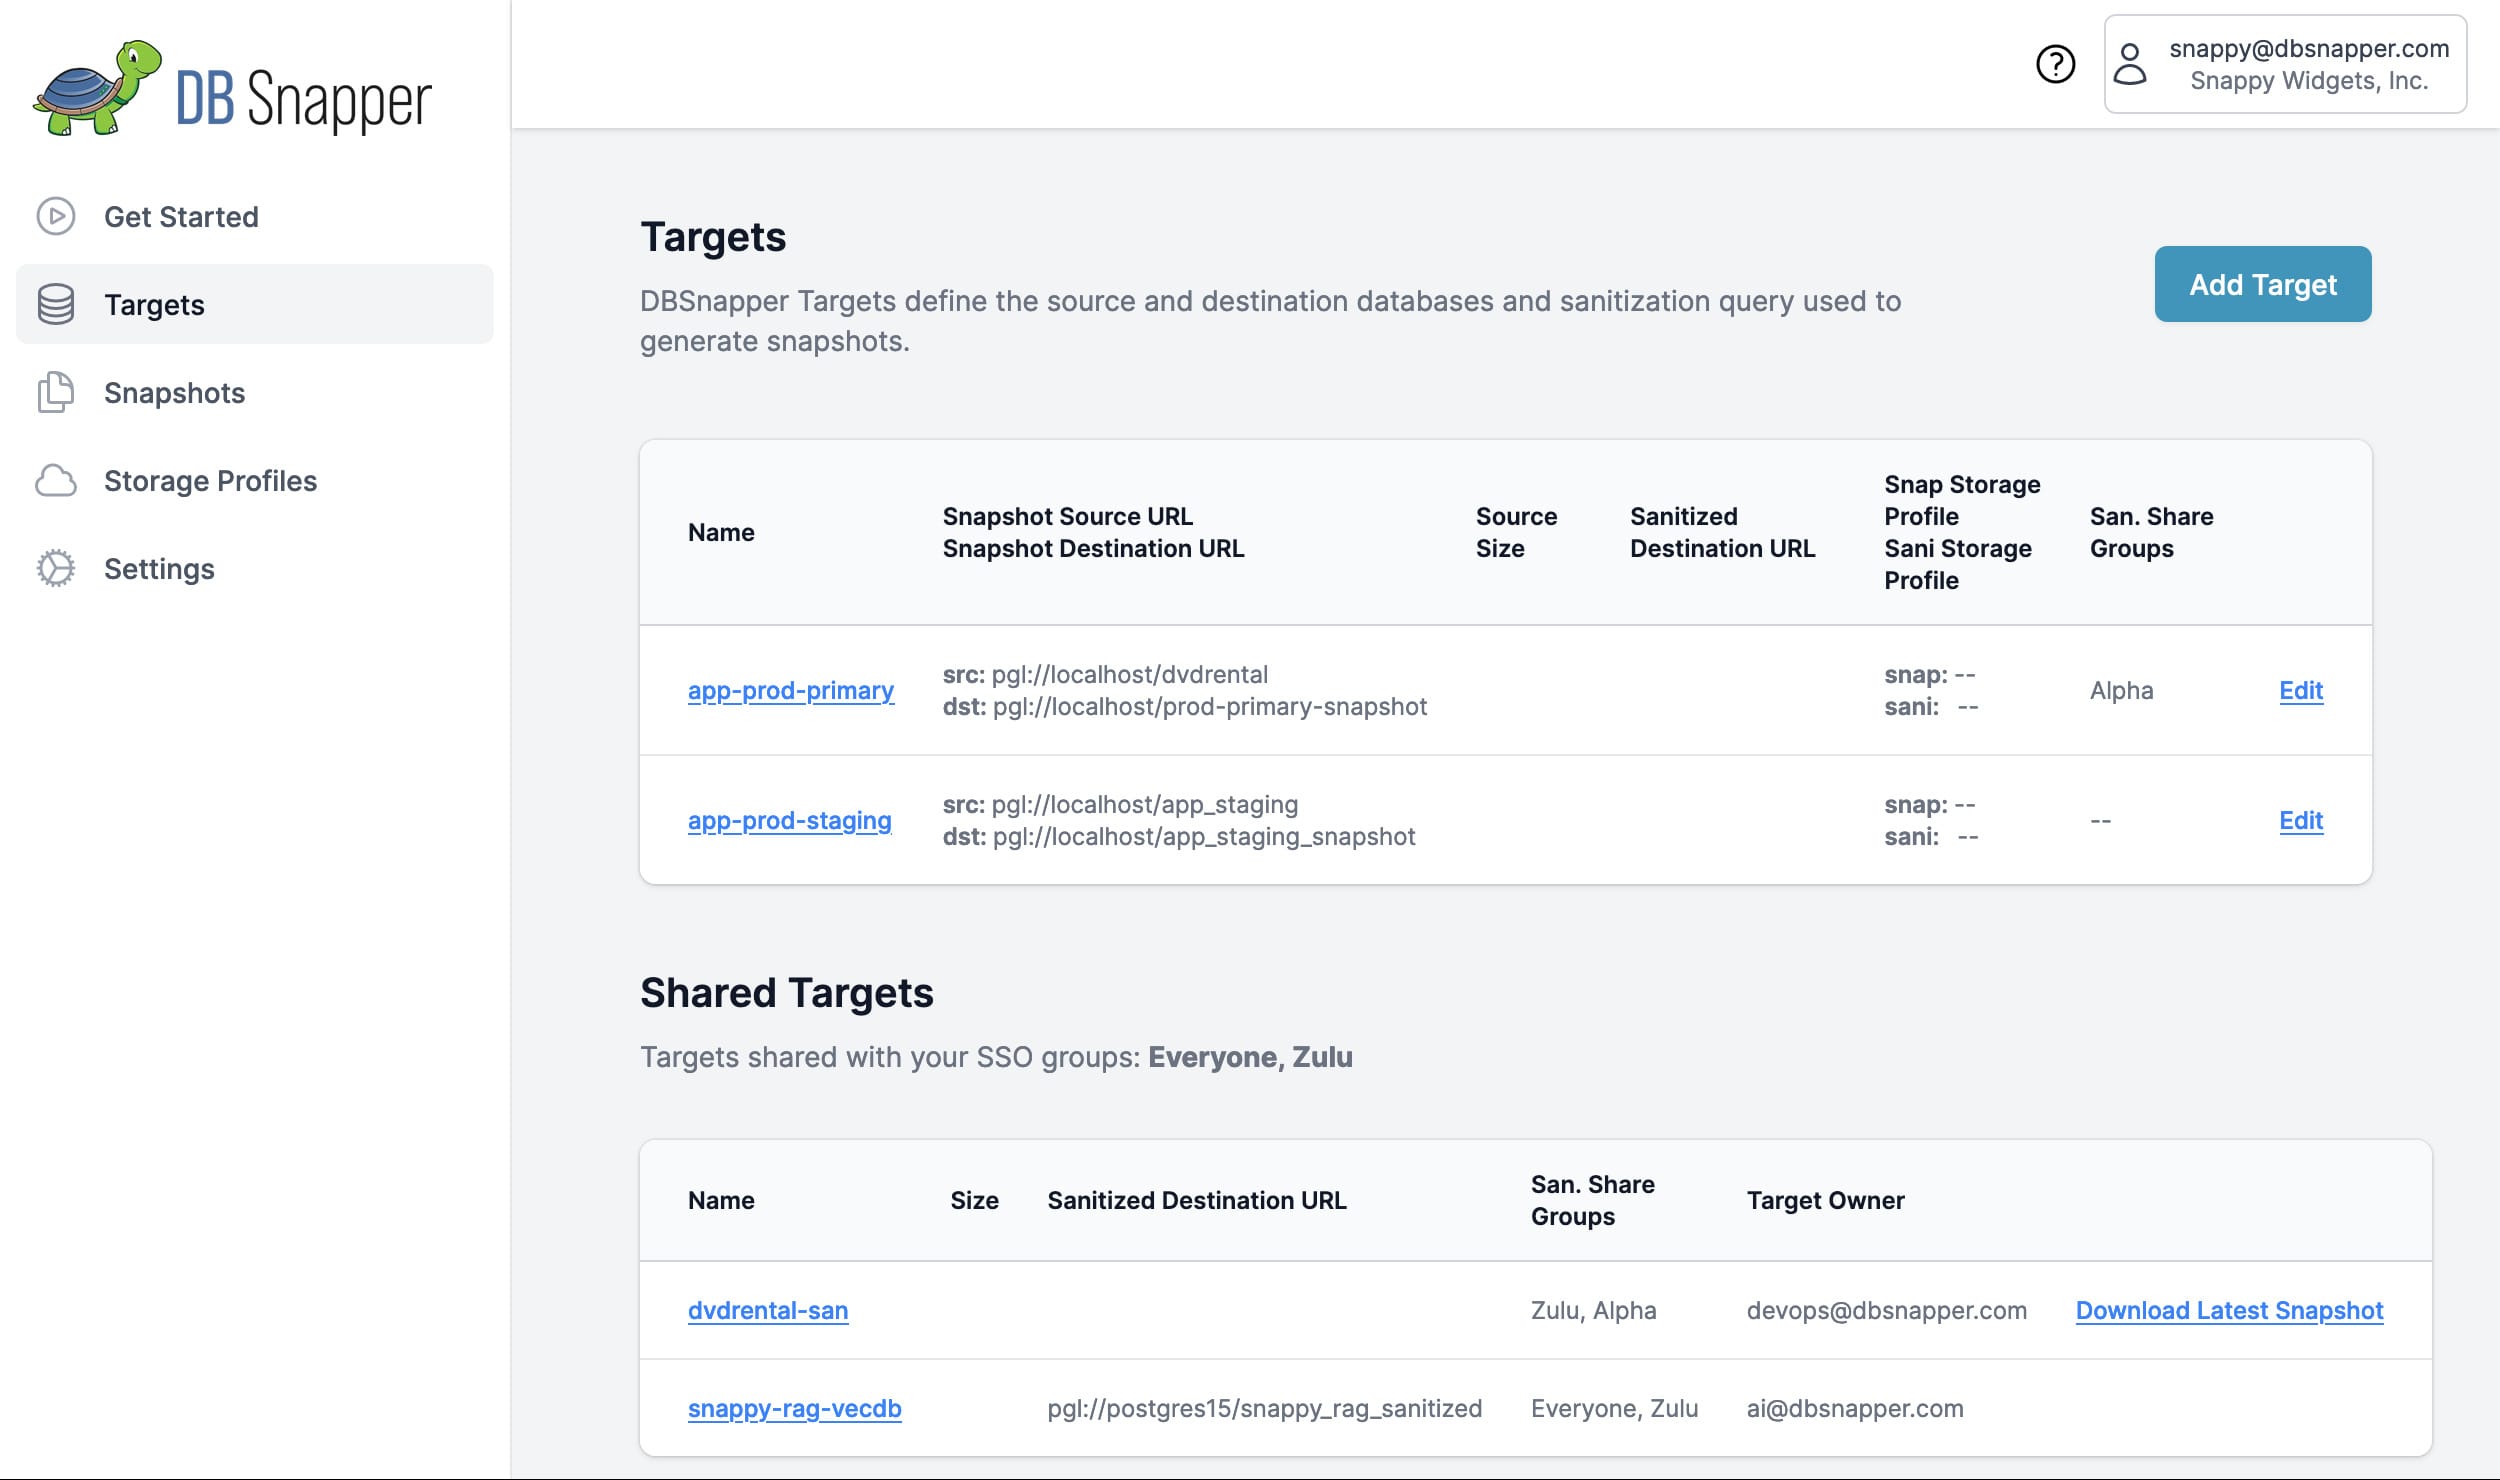Click the Source Size column header
The width and height of the screenshot is (2500, 1480).
coord(1516,532)
